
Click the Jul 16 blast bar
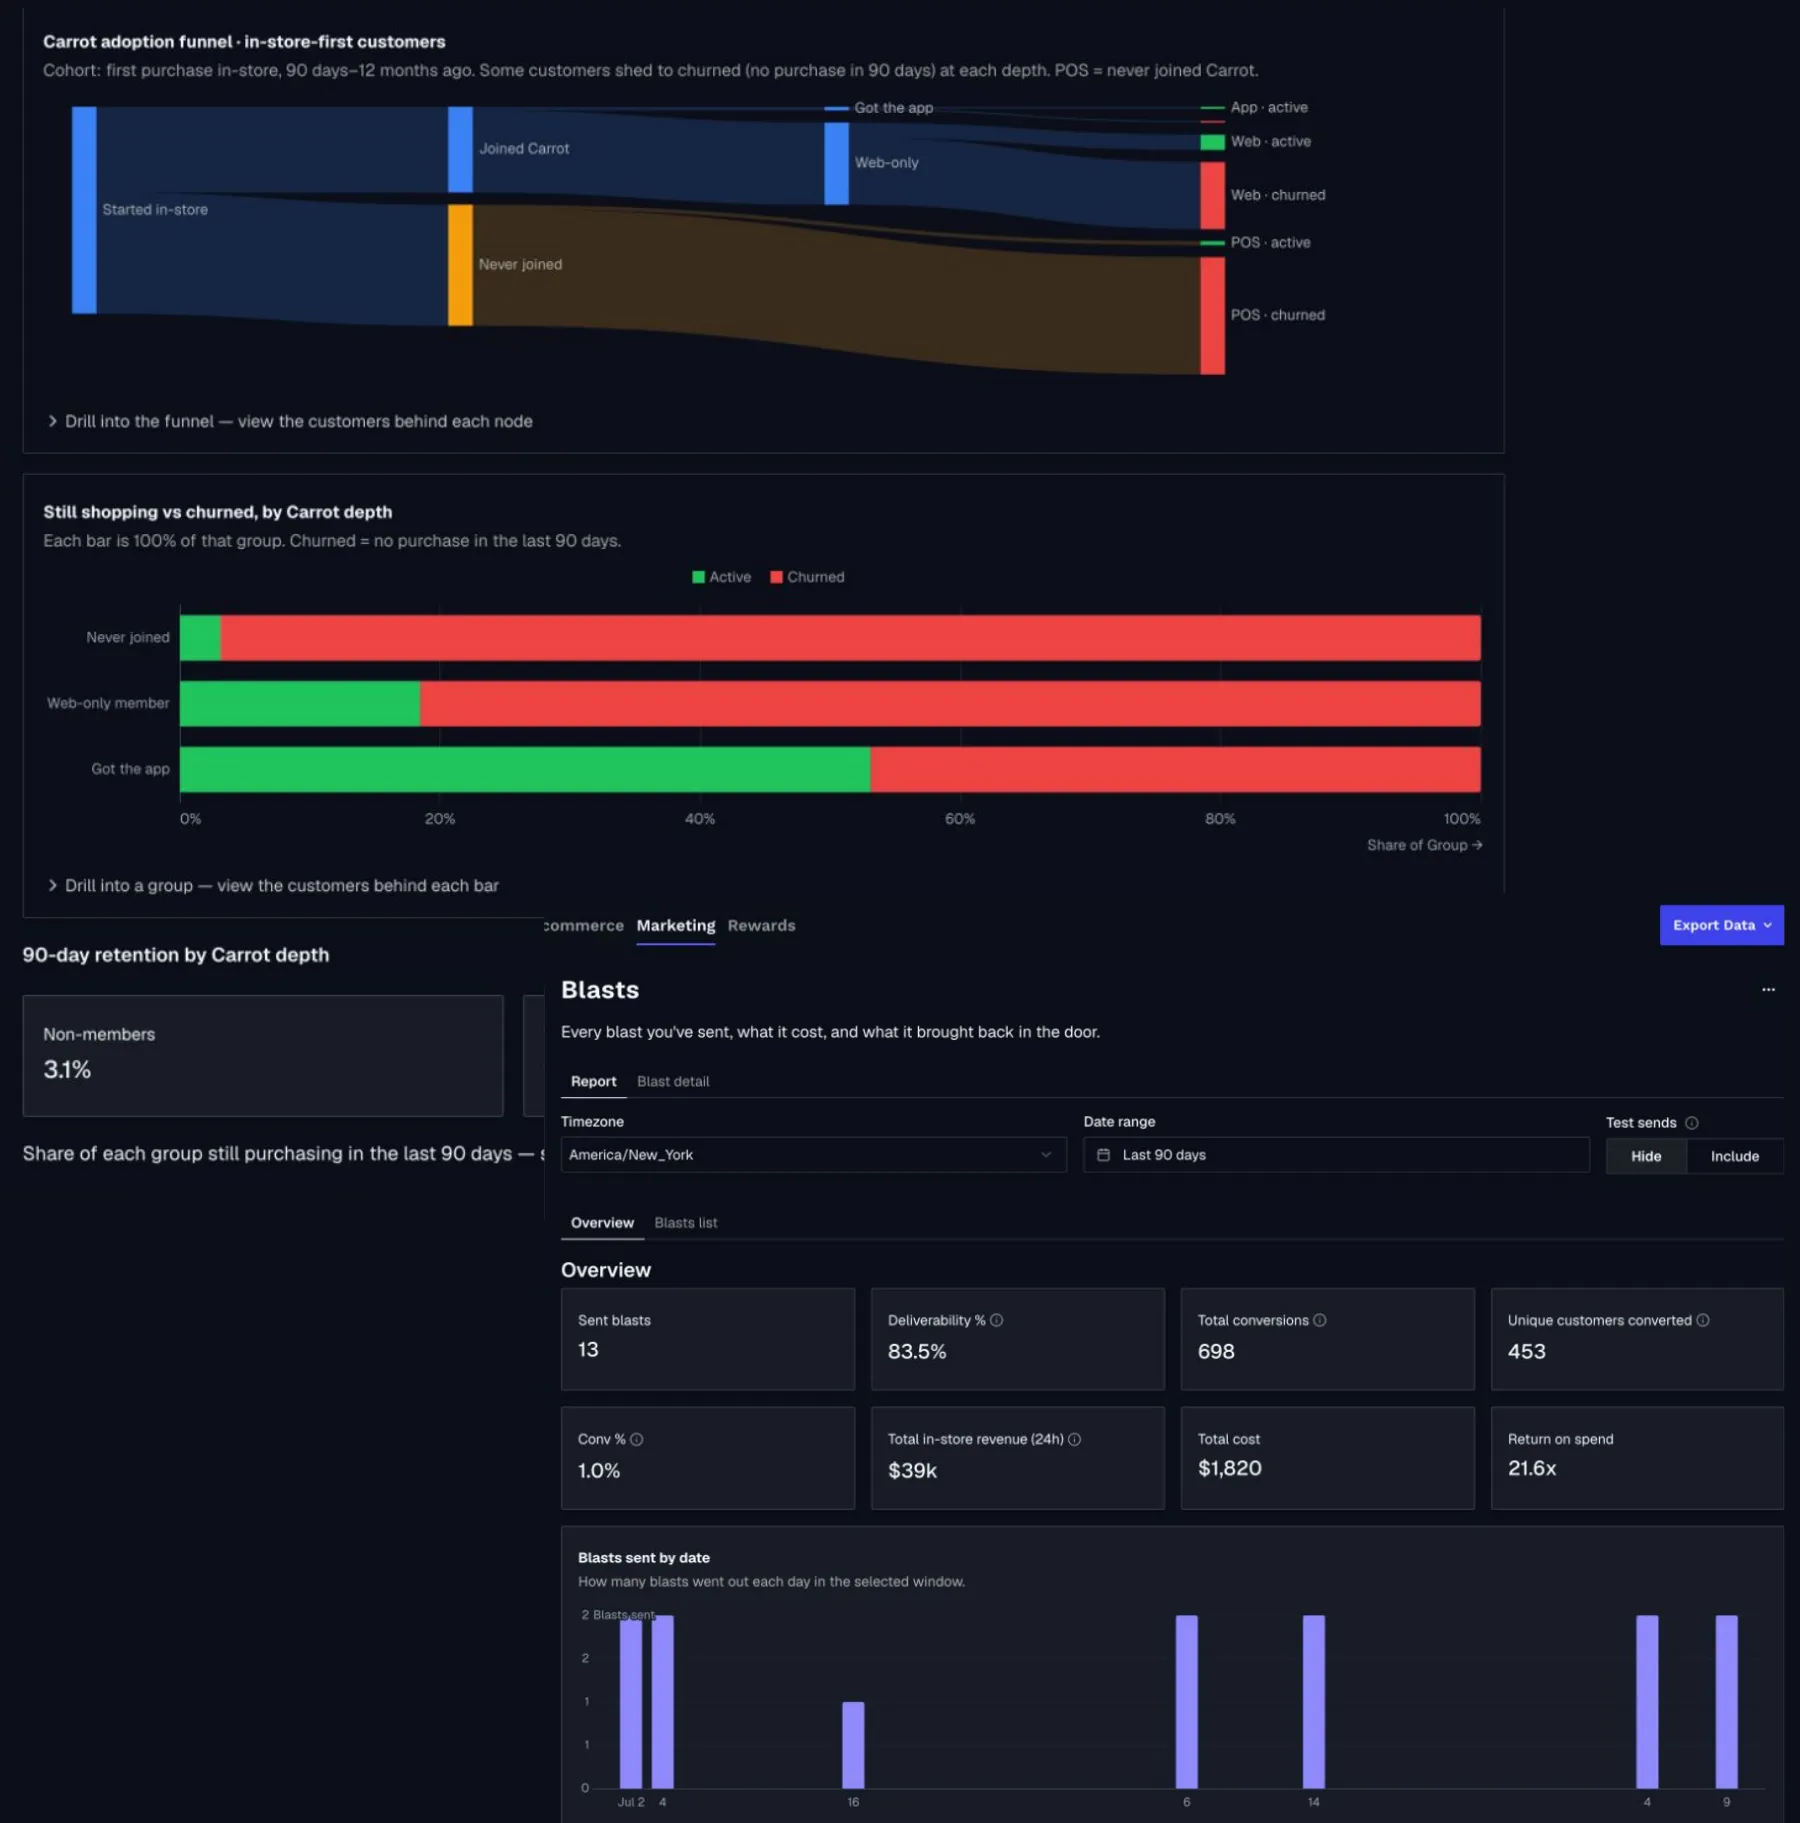click(853, 1744)
